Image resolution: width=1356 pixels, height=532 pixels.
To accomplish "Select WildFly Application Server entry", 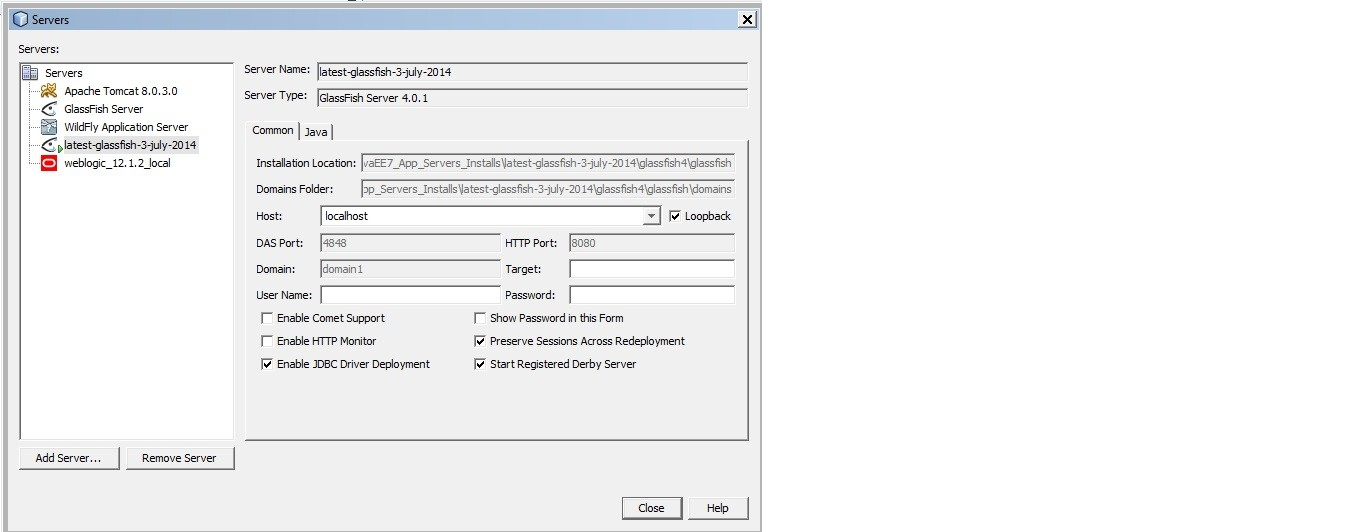I will [x=126, y=127].
